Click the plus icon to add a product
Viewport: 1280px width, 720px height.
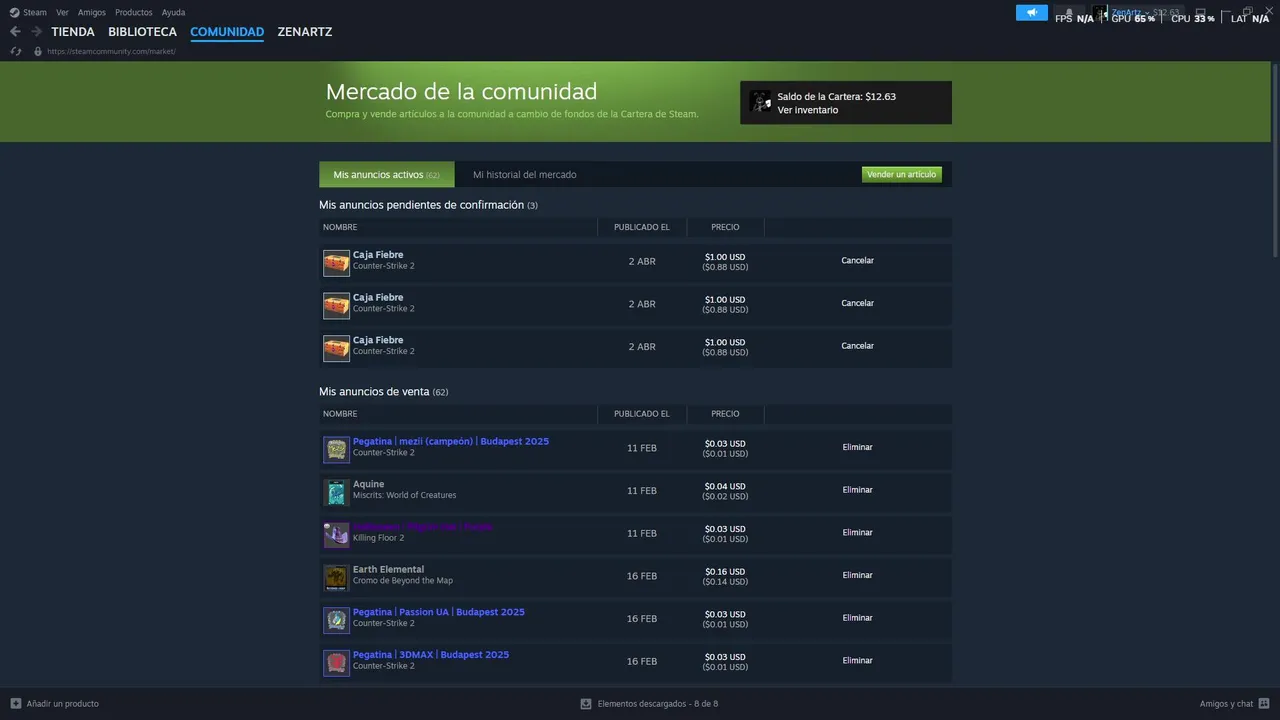(x=15, y=704)
